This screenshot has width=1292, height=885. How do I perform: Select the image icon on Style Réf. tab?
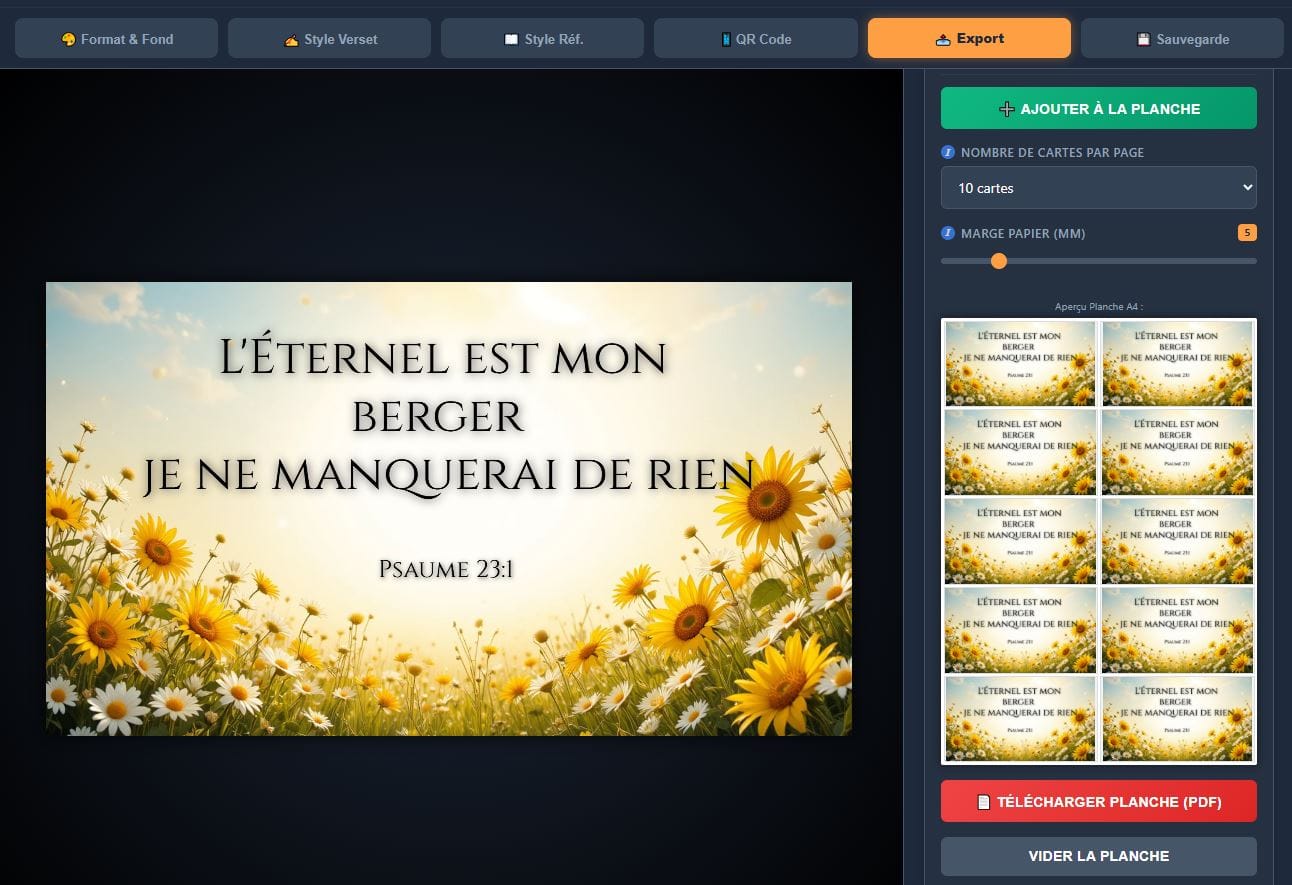click(x=512, y=38)
